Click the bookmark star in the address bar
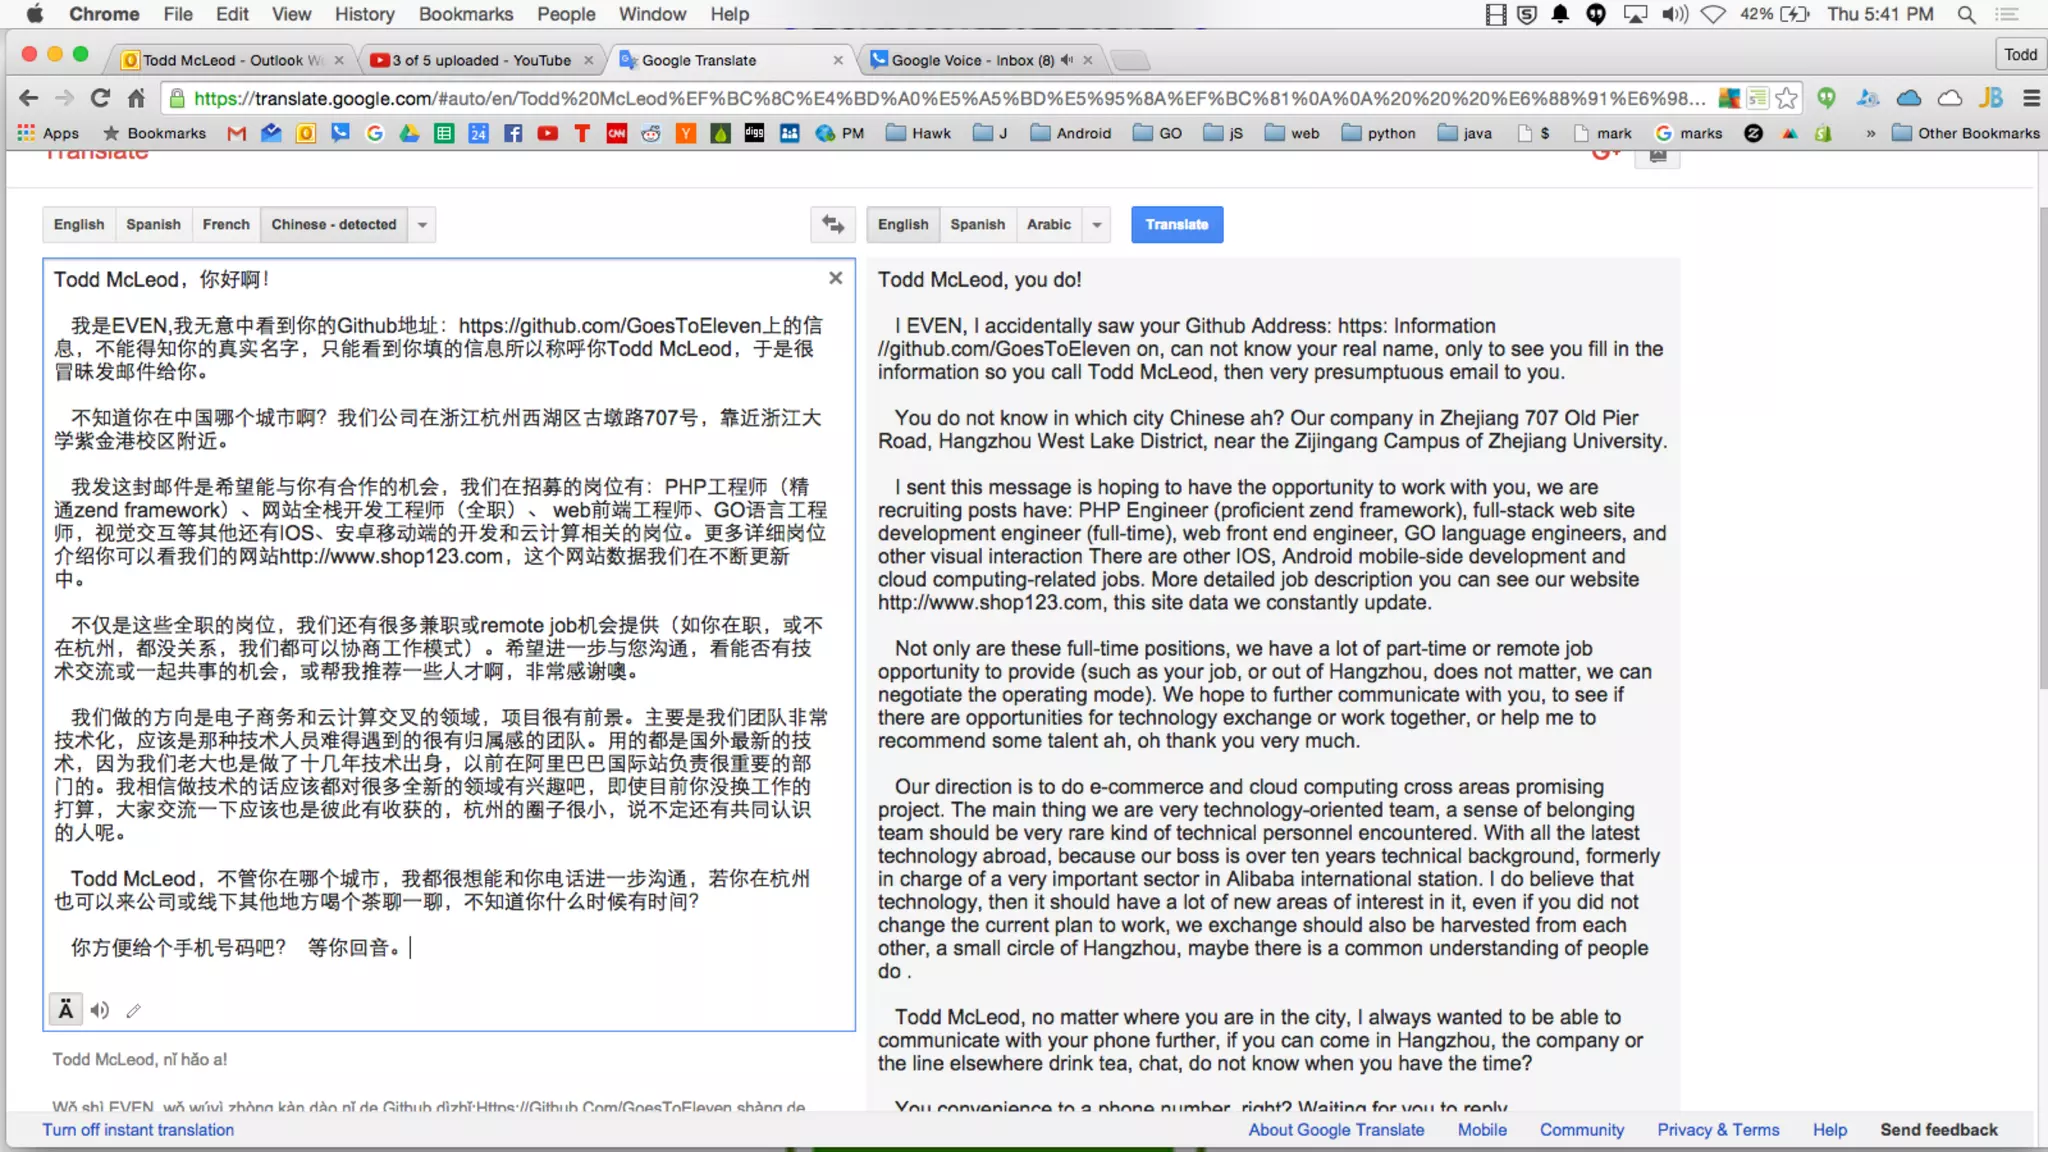The height and width of the screenshot is (1152, 2048). pyautogui.click(x=1786, y=98)
